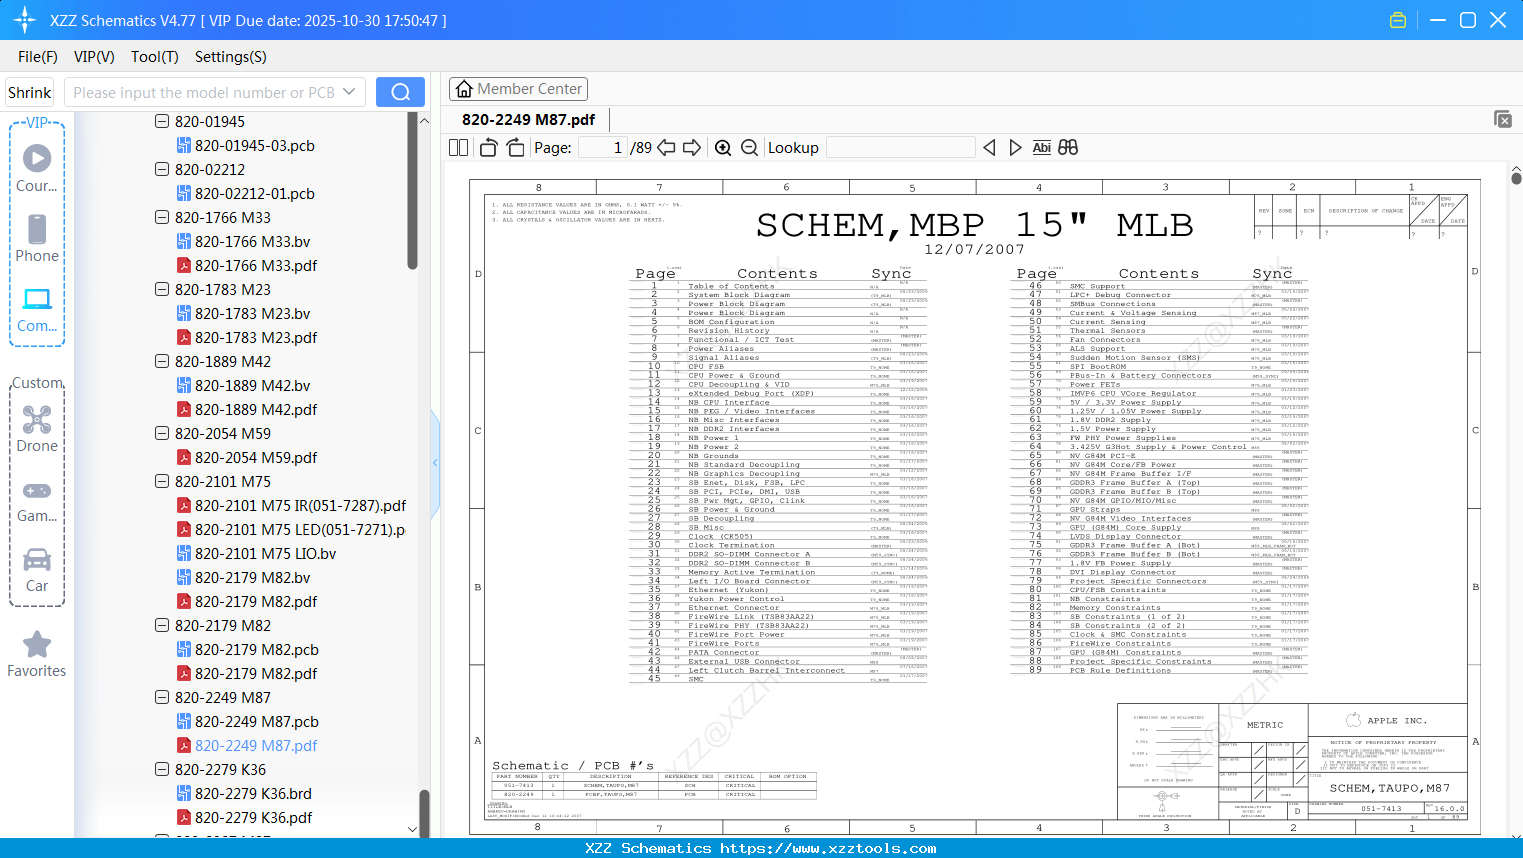Collapse the 820-2054 M59 folder
This screenshot has width=1523, height=858.
pyautogui.click(x=162, y=434)
